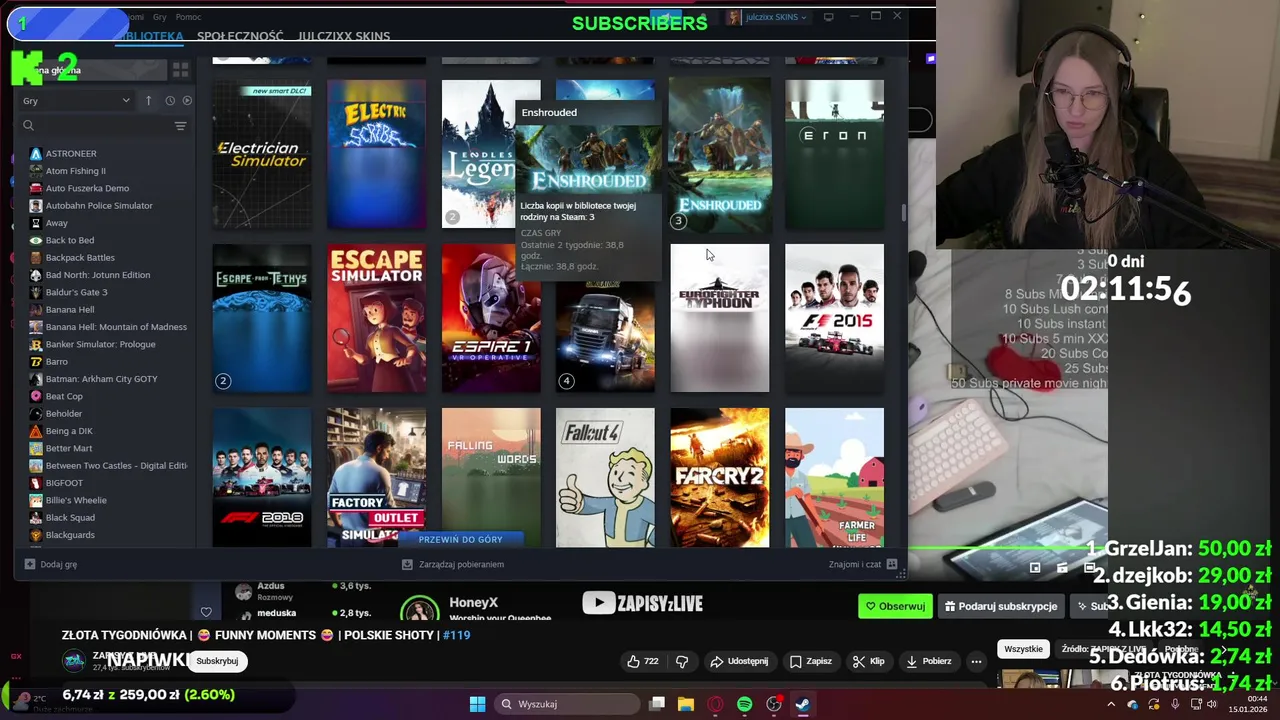This screenshot has width=1280, height=720.
Task: Click 'Bad North: Jotunn Edition' text
Action: (98, 275)
